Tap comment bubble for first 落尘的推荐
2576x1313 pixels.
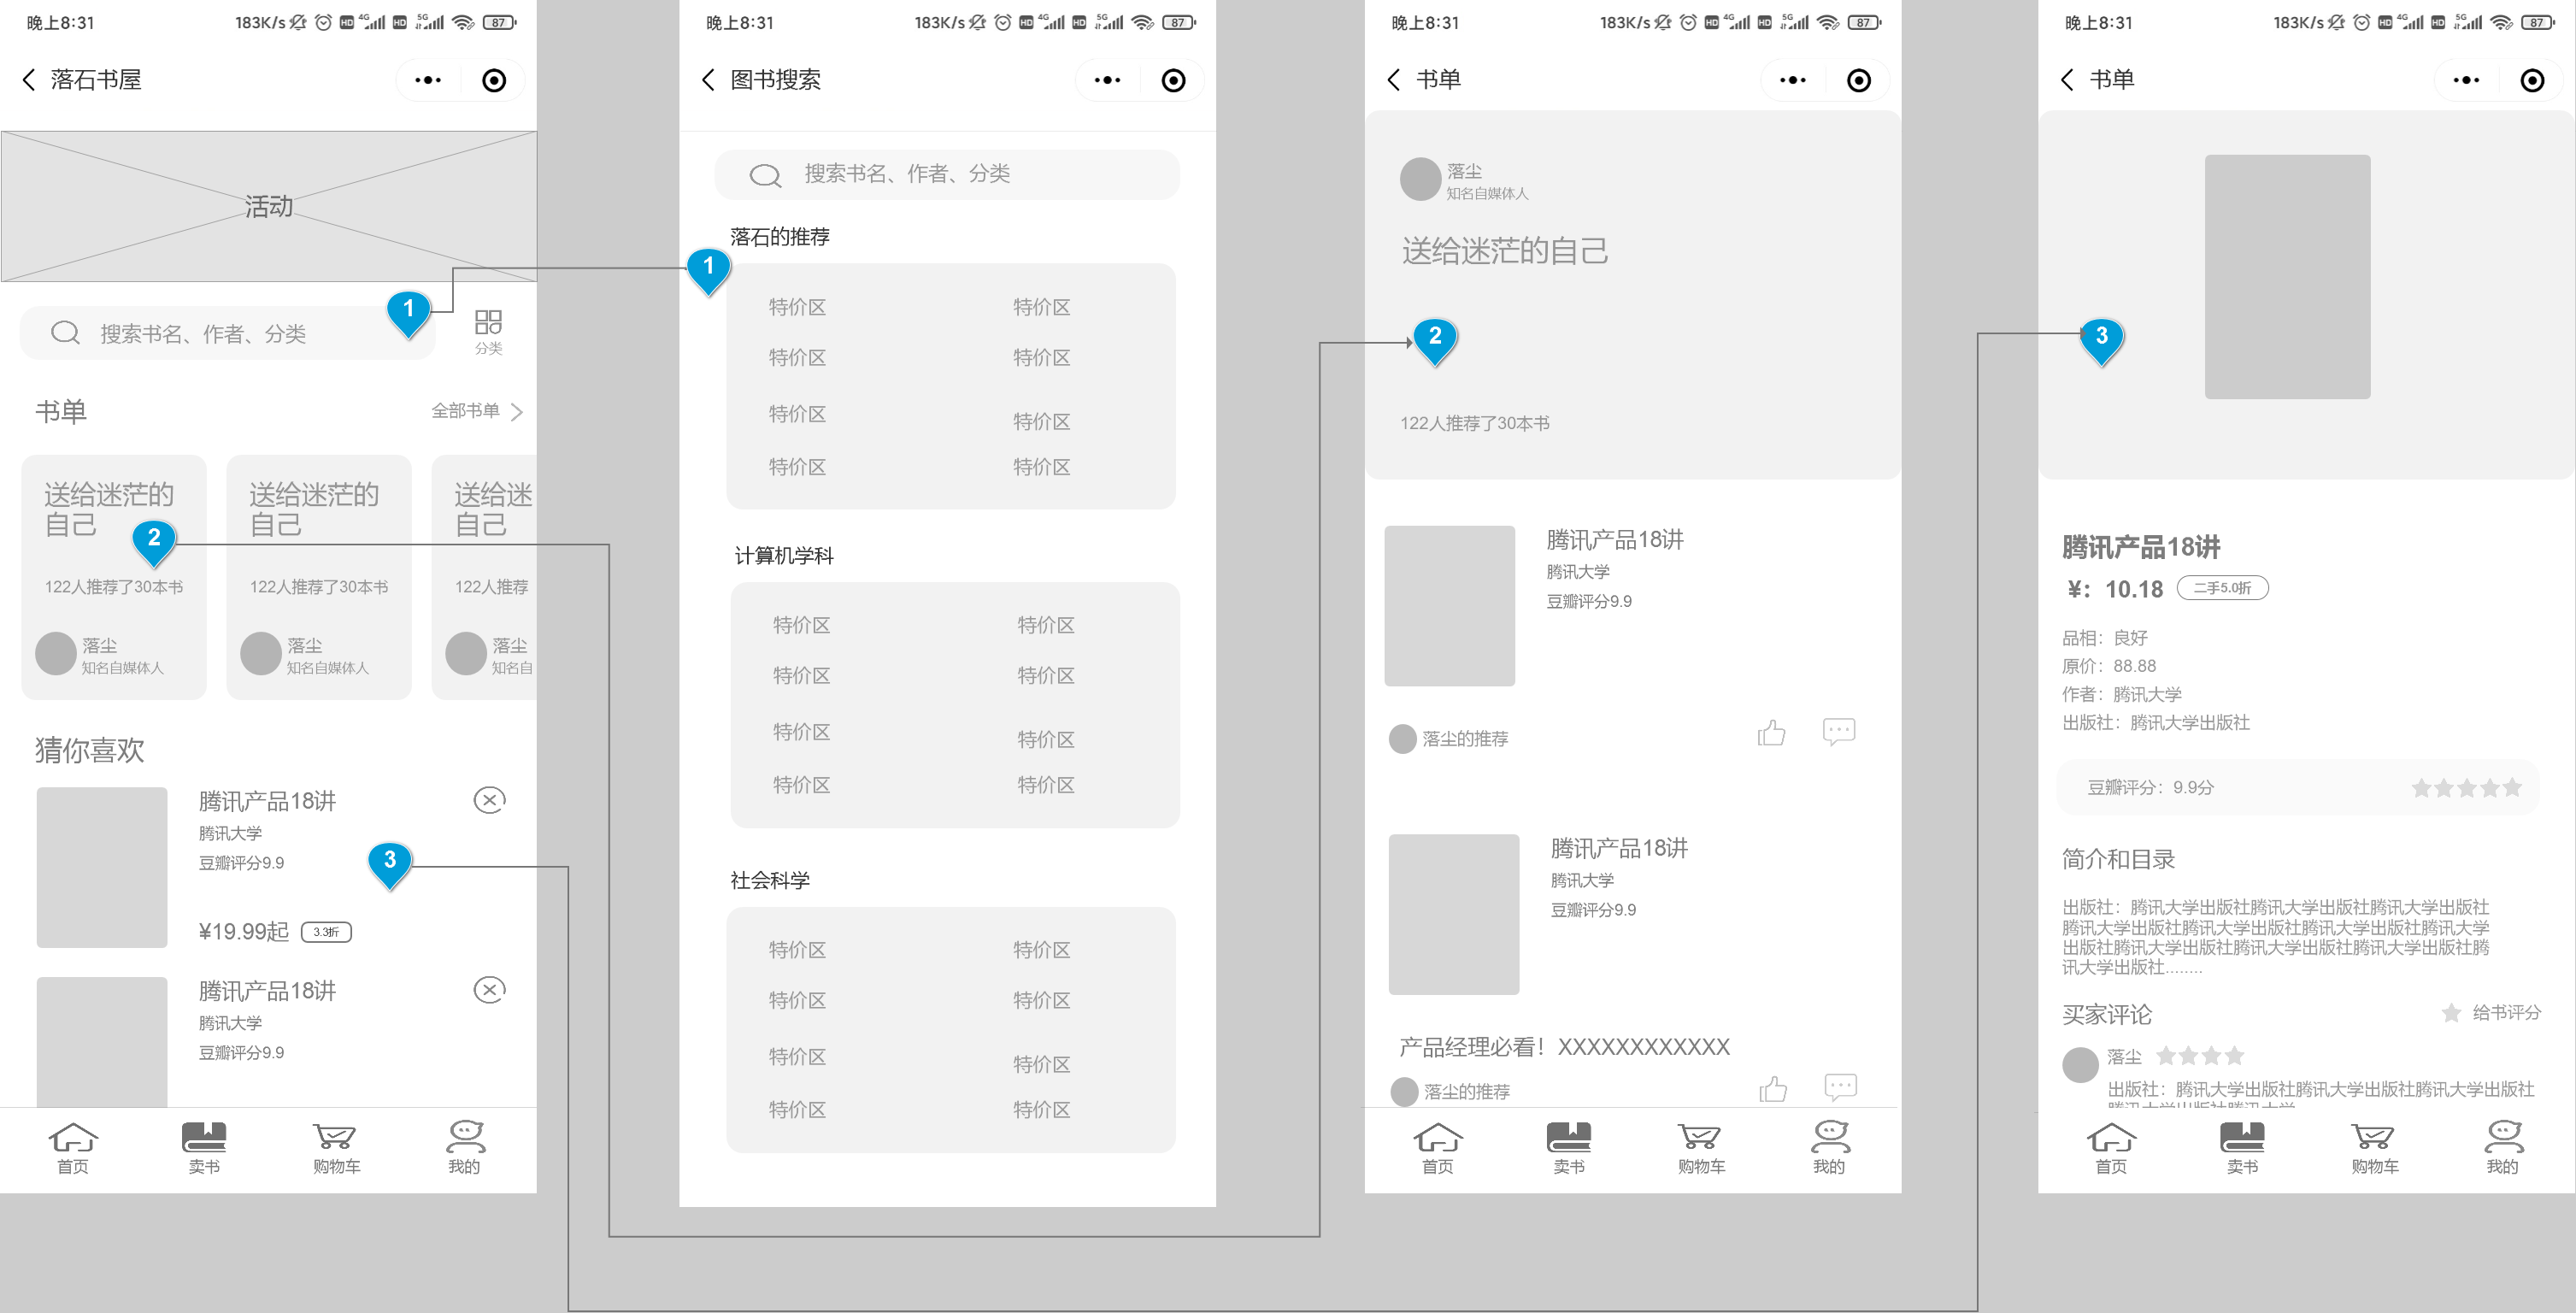[x=1838, y=732]
